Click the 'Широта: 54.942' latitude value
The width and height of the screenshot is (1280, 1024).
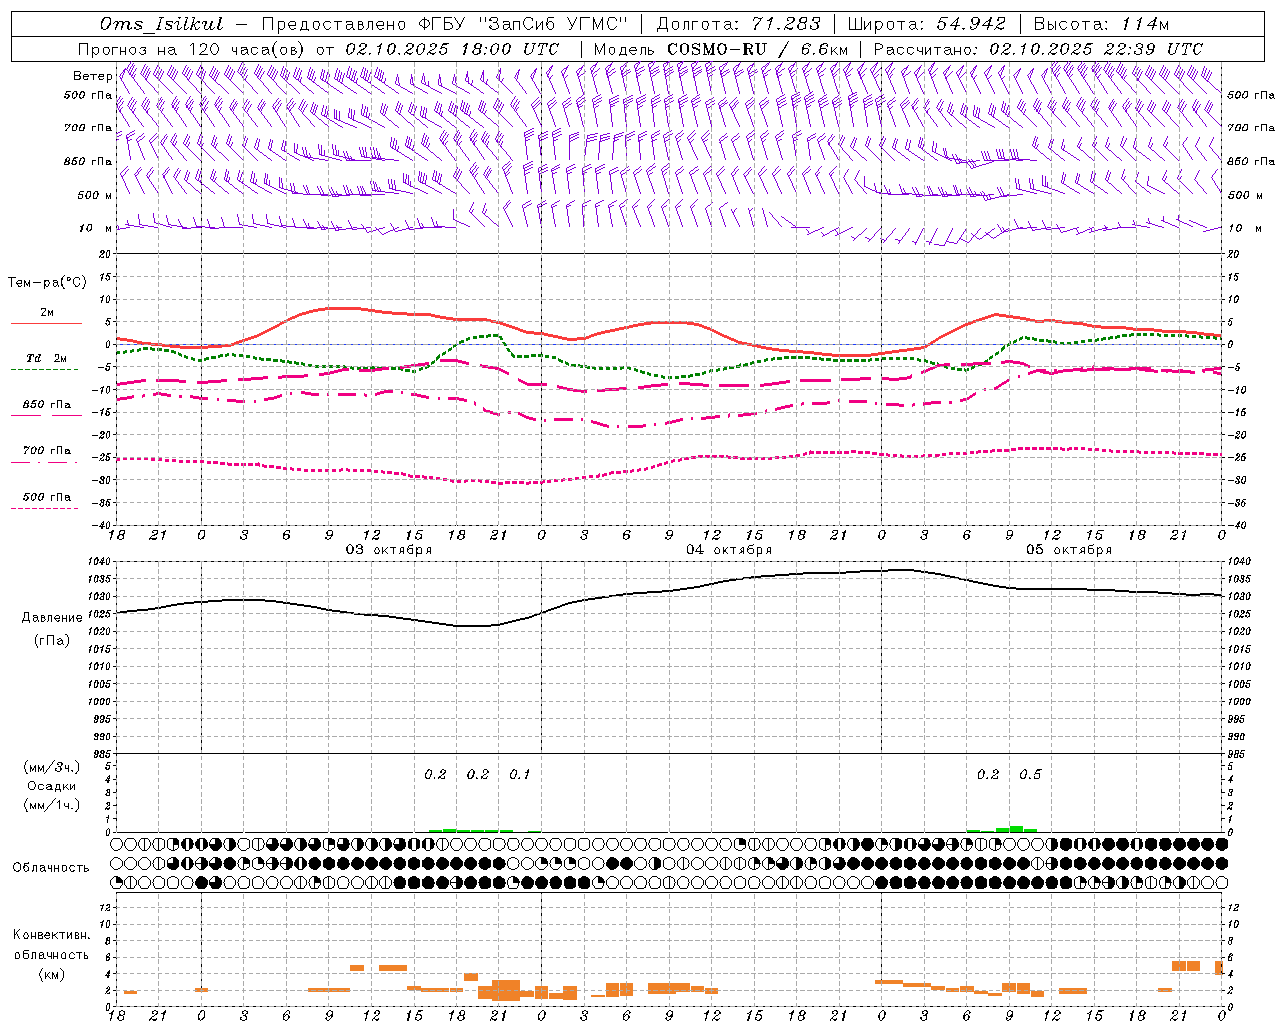(926, 24)
